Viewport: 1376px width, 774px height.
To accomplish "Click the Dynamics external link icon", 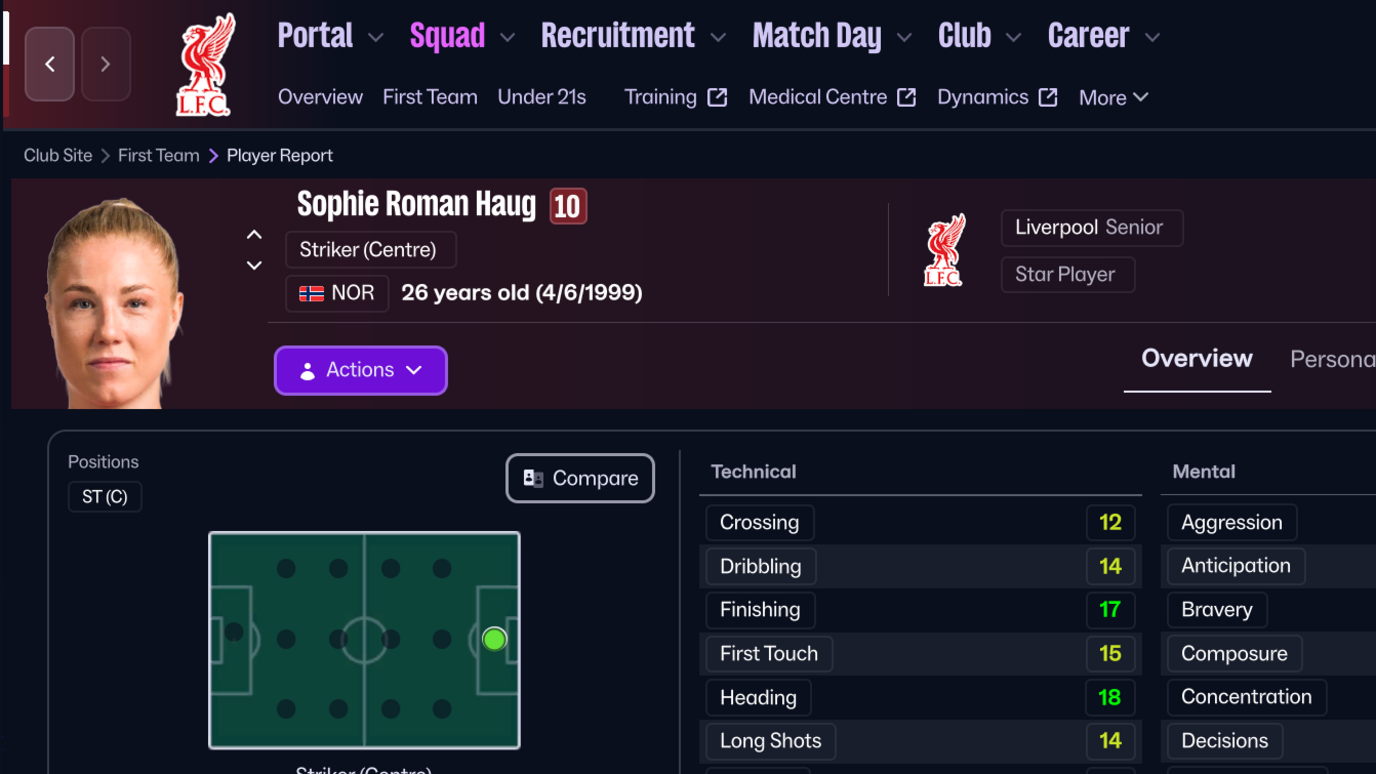I will pyautogui.click(x=1048, y=97).
